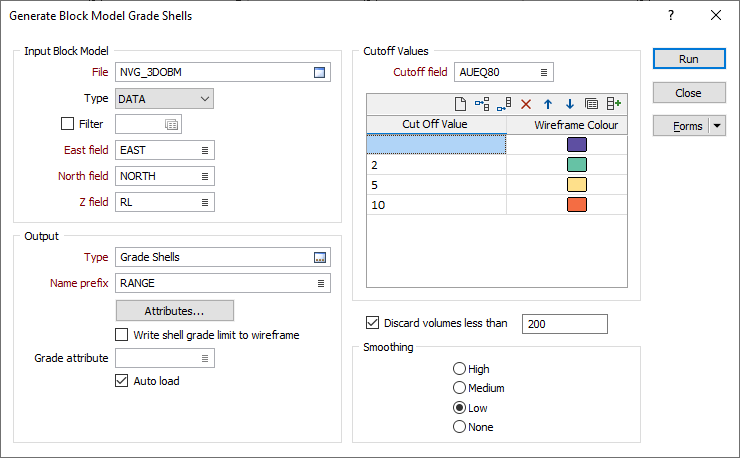Select Medium smoothing option
Image resolution: width=740 pixels, height=458 pixels.
click(x=459, y=388)
